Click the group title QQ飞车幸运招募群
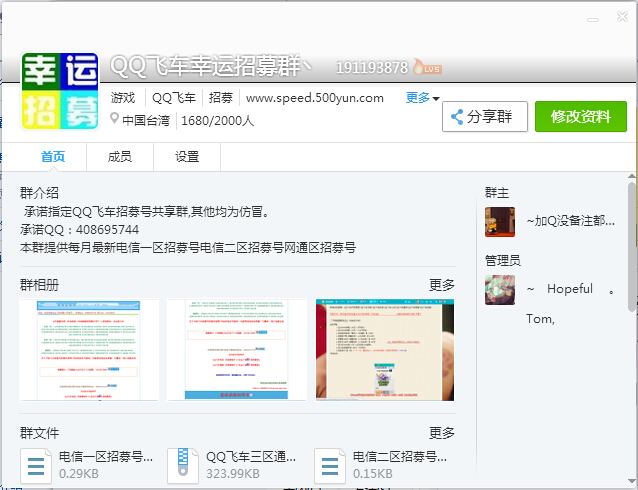Image resolution: width=638 pixels, height=490 pixels. (211, 65)
